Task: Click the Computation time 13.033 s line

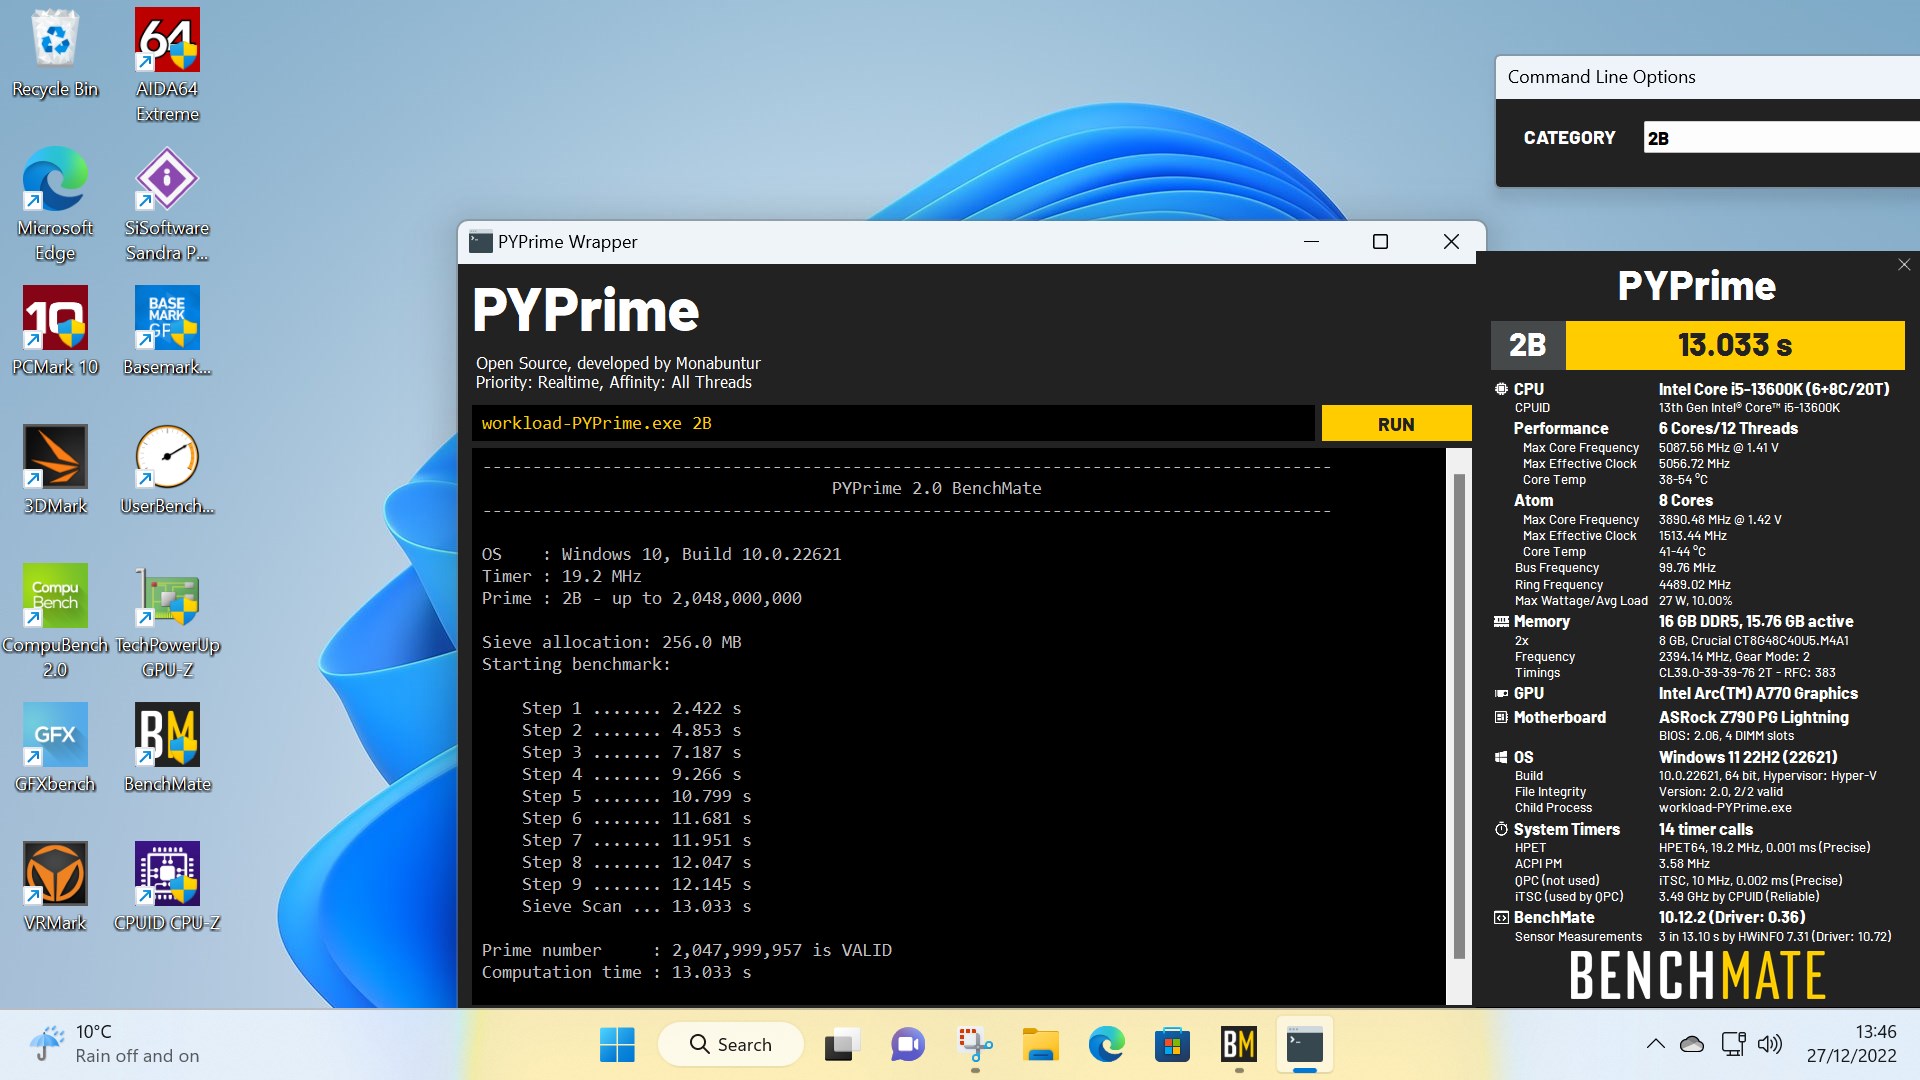Action: click(616, 972)
